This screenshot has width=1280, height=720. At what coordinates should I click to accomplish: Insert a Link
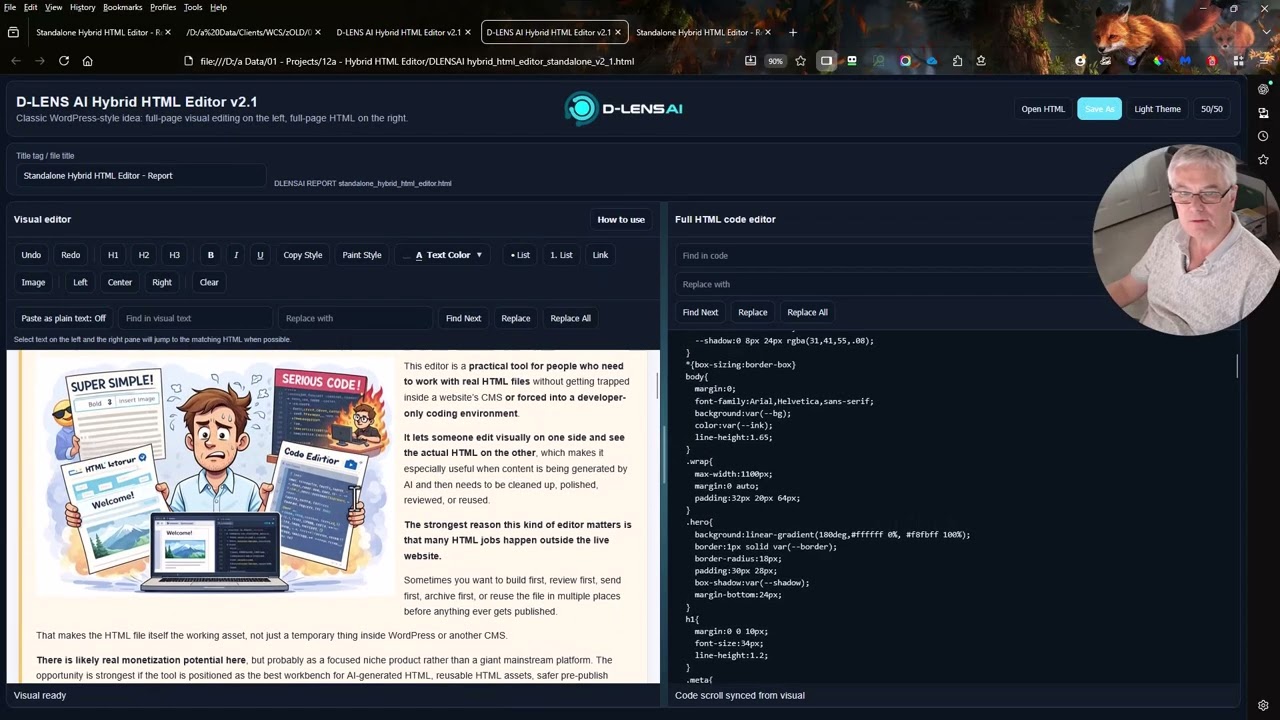pos(600,255)
